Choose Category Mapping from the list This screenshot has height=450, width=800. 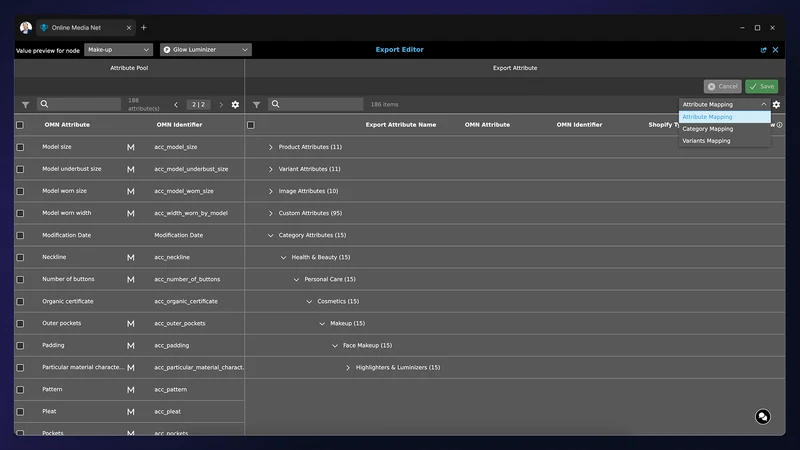click(x=708, y=129)
